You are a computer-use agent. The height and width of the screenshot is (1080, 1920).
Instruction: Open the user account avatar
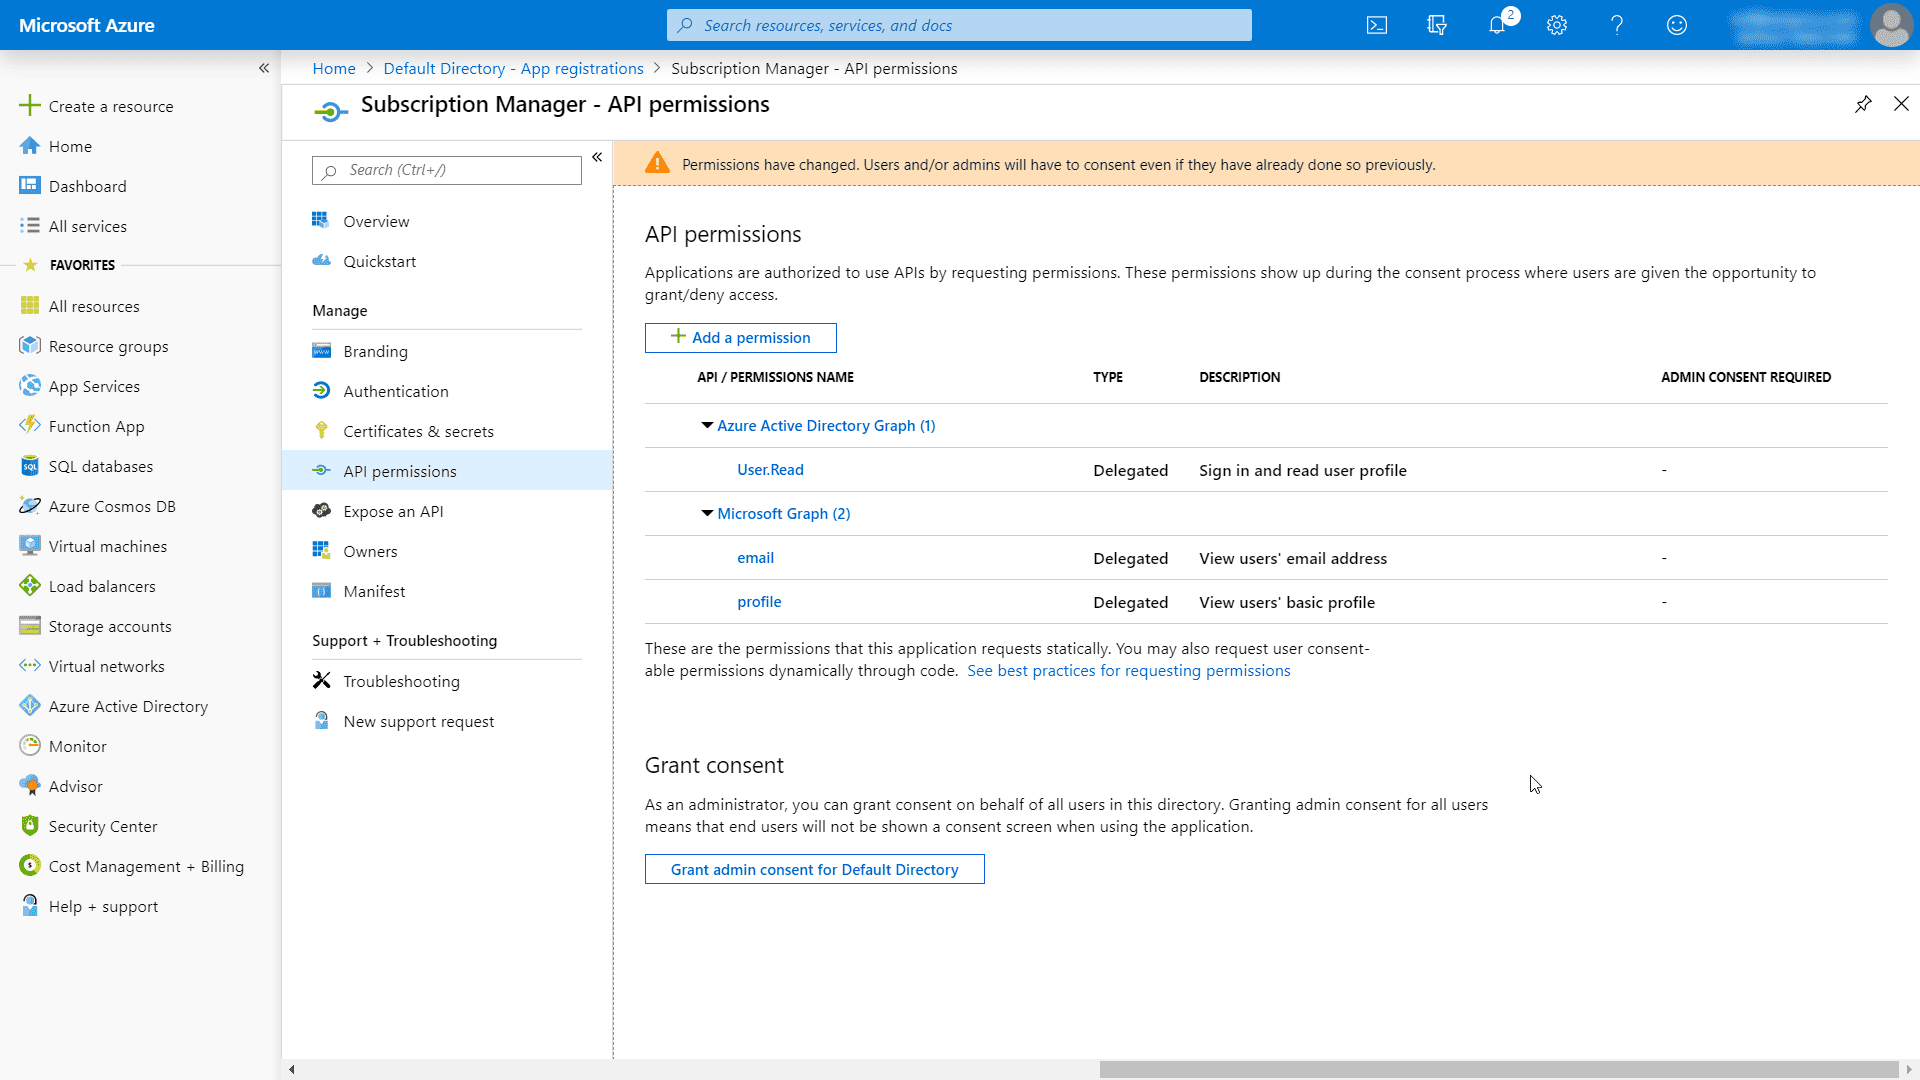(1890, 25)
